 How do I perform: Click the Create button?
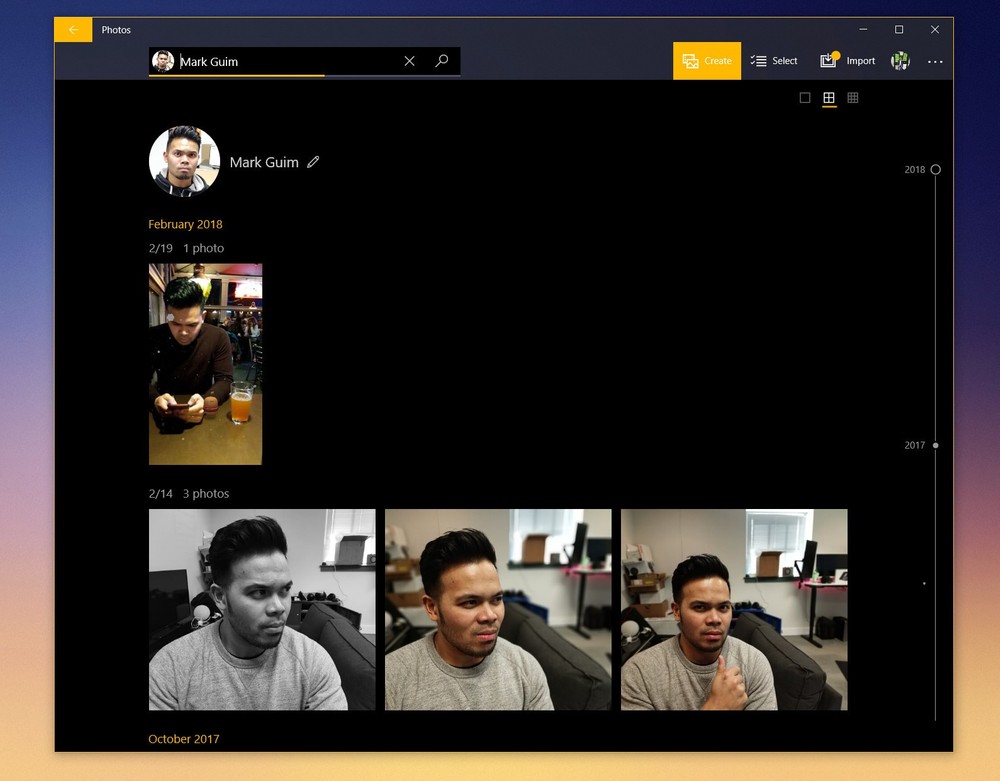(x=707, y=61)
